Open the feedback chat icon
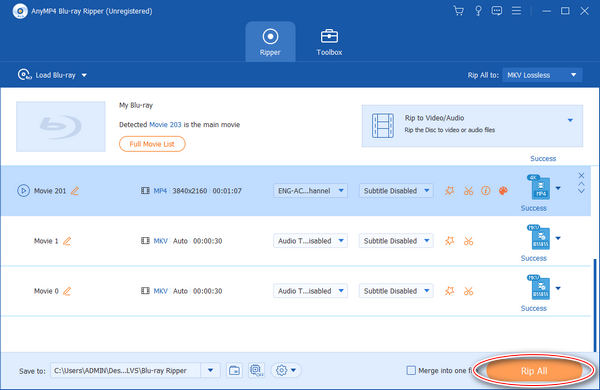This screenshot has width=600, height=390. [x=497, y=11]
